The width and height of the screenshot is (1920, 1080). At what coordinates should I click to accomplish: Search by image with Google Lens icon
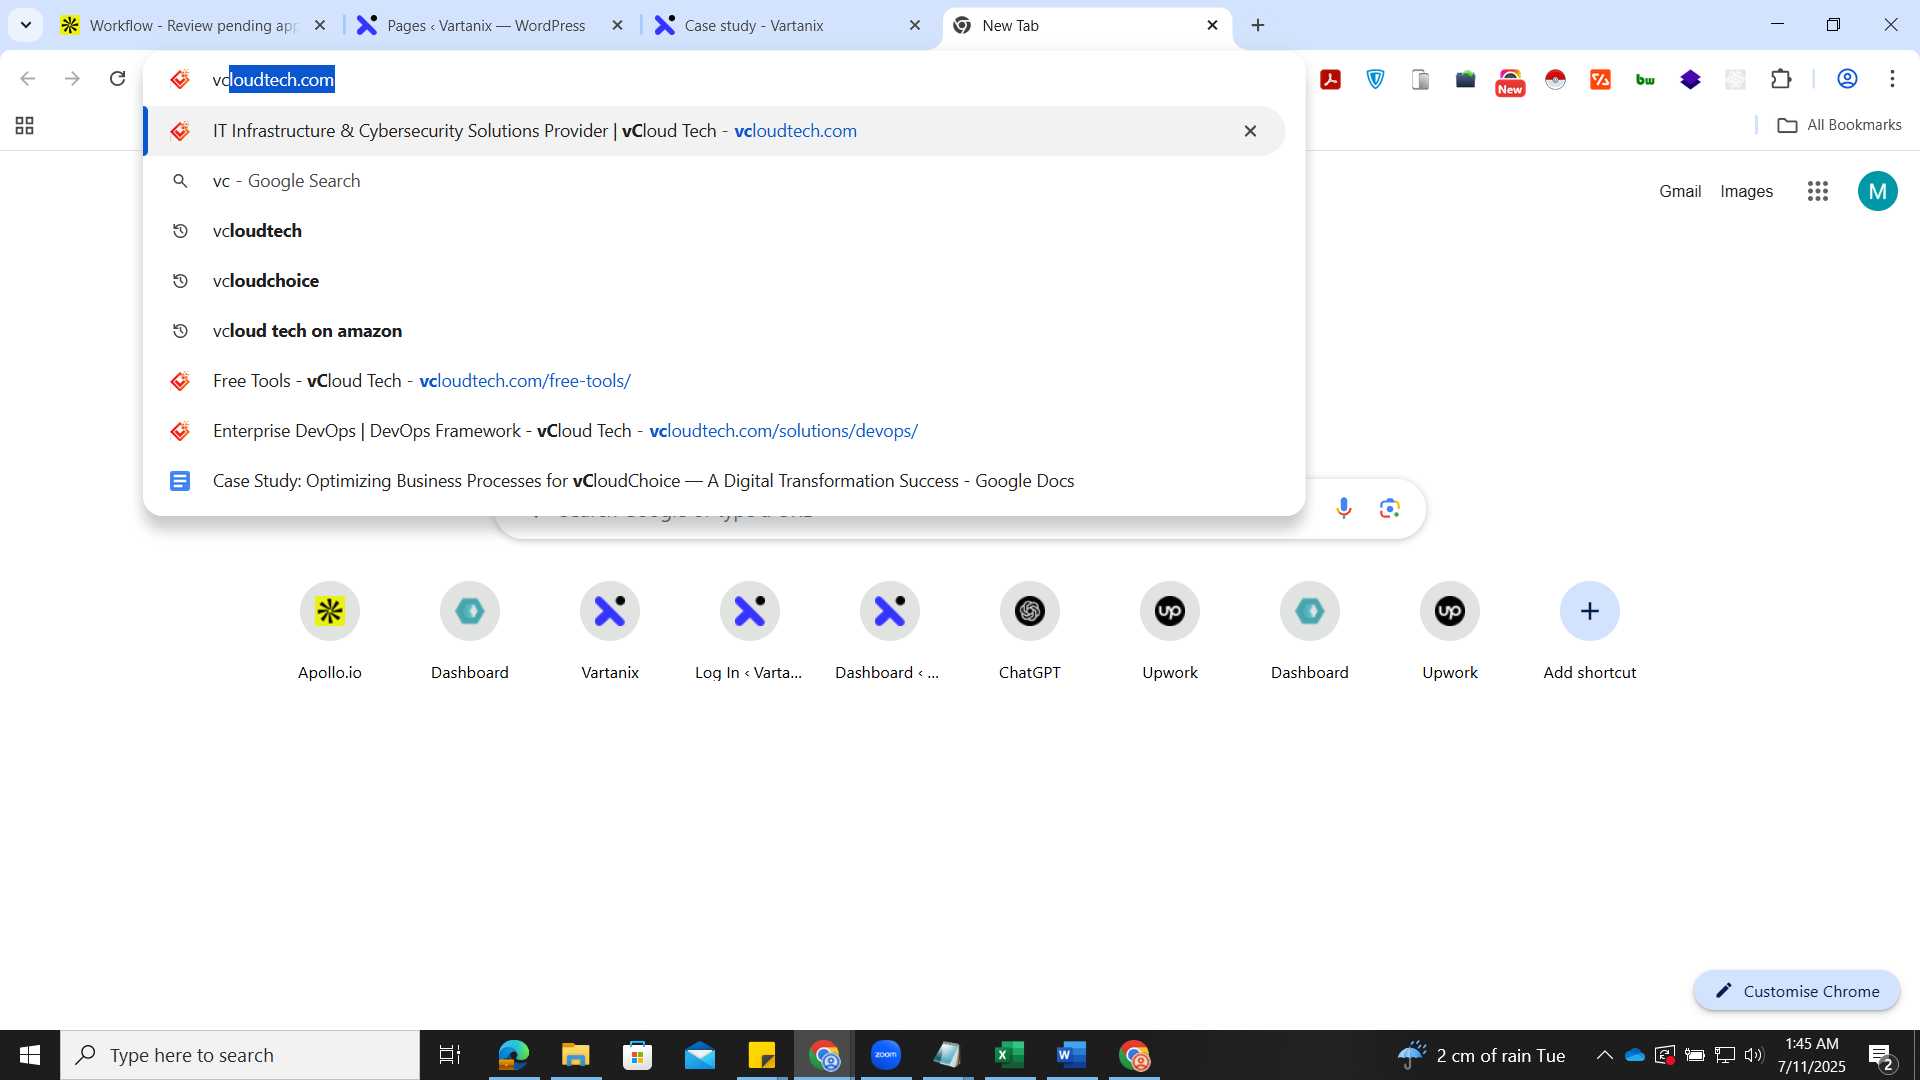click(x=1389, y=509)
